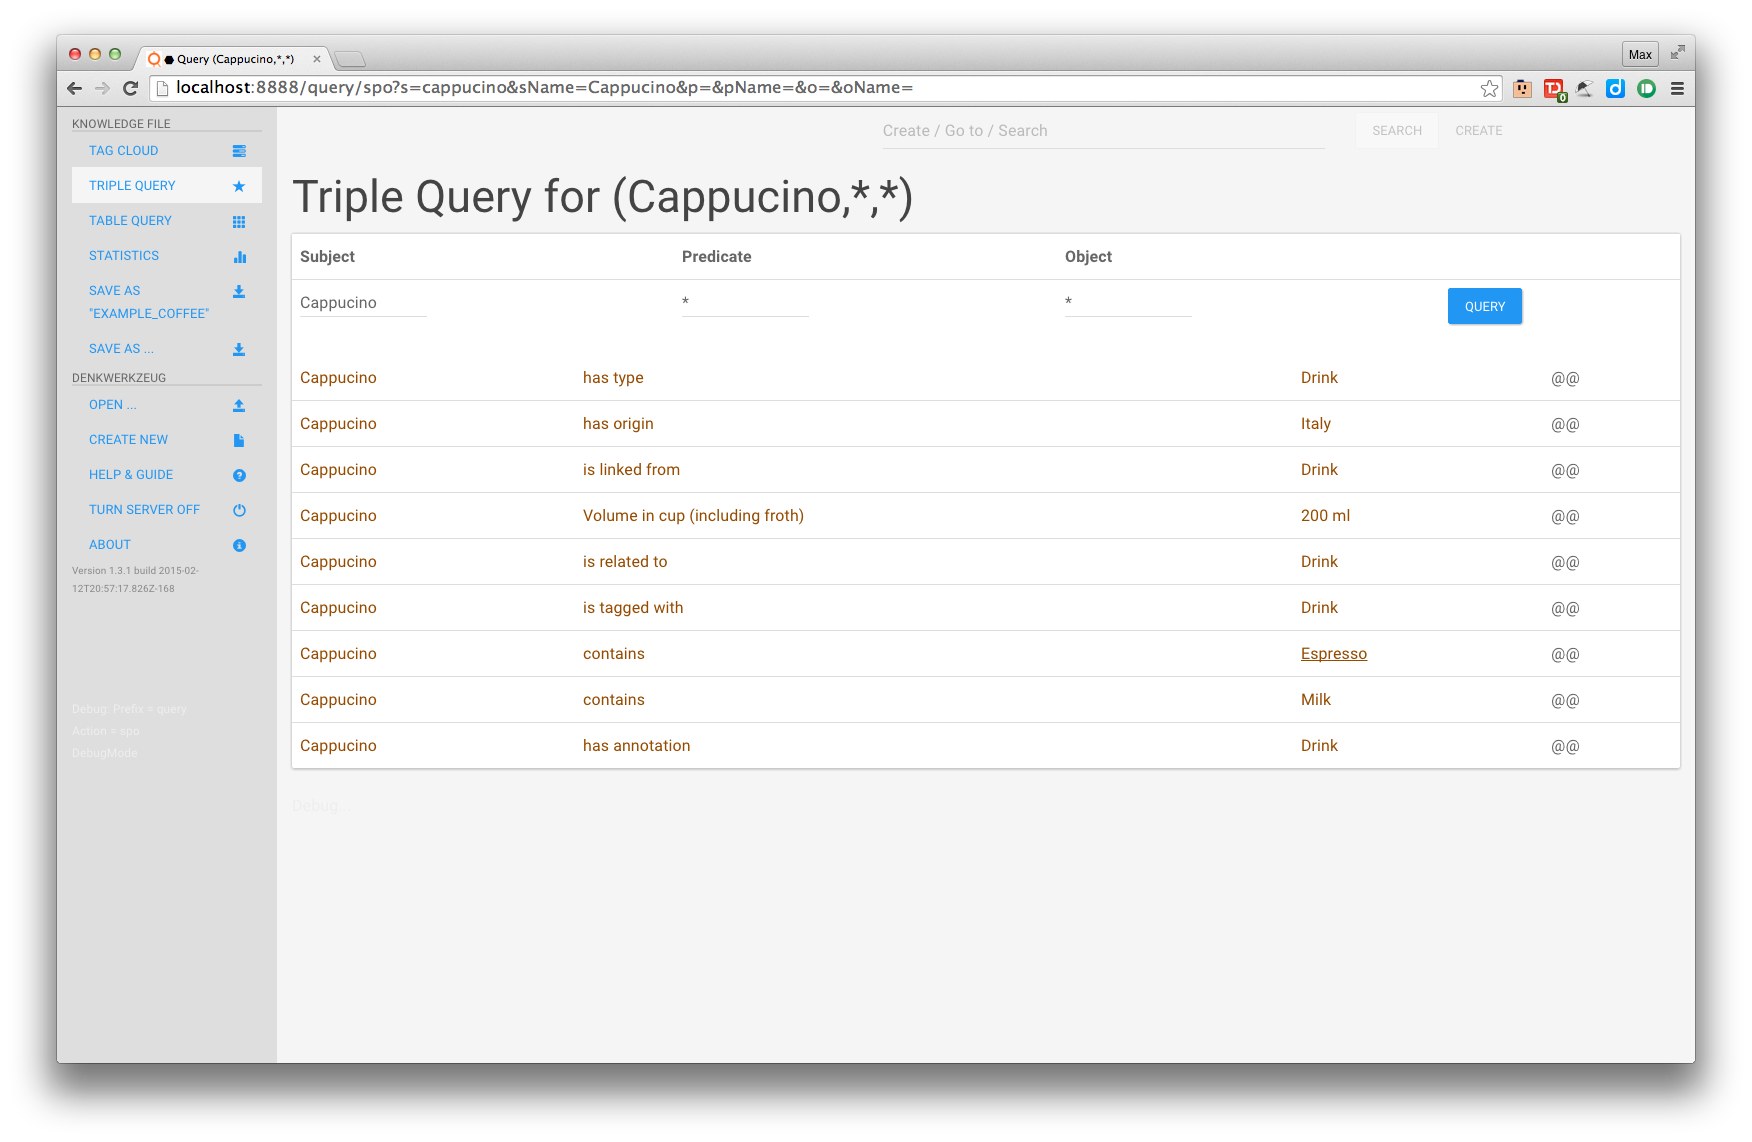
Task: Reload the page in browser
Action: [x=130, y=88]
